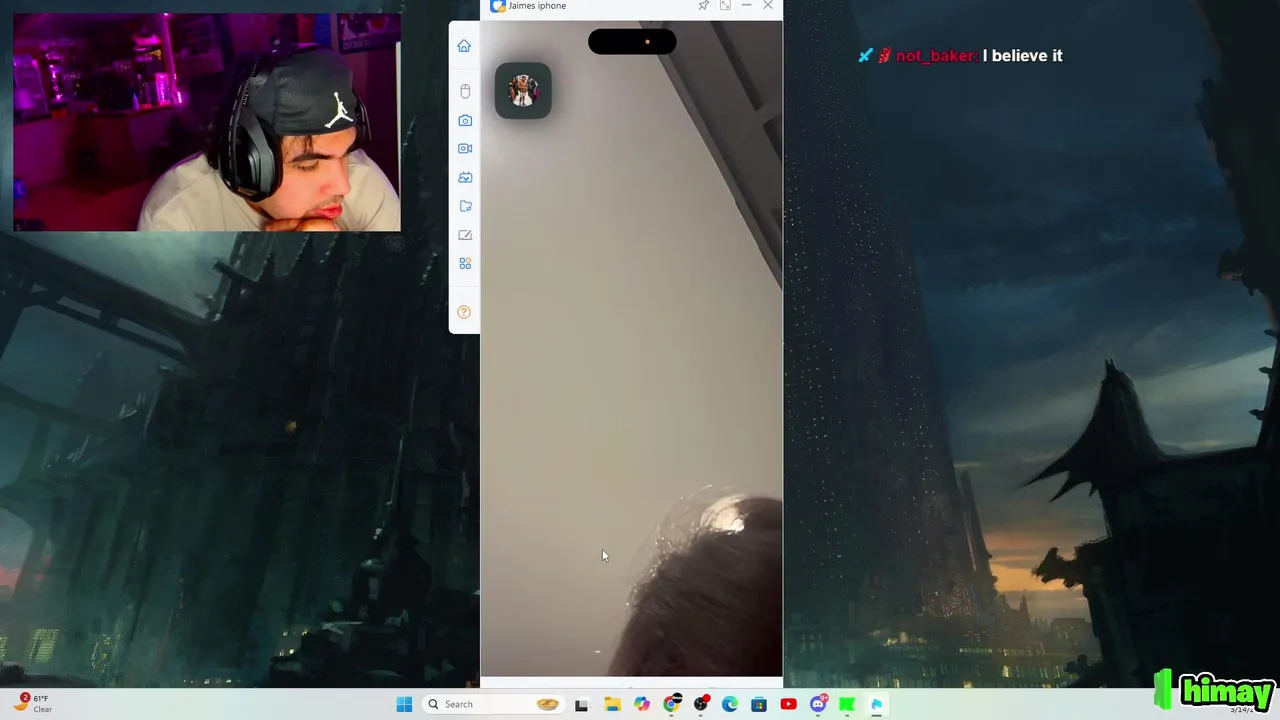This screenshot has height=720, width=1280.
Task: Minimize the Jaimes iphone window
Action: [746, 6]
